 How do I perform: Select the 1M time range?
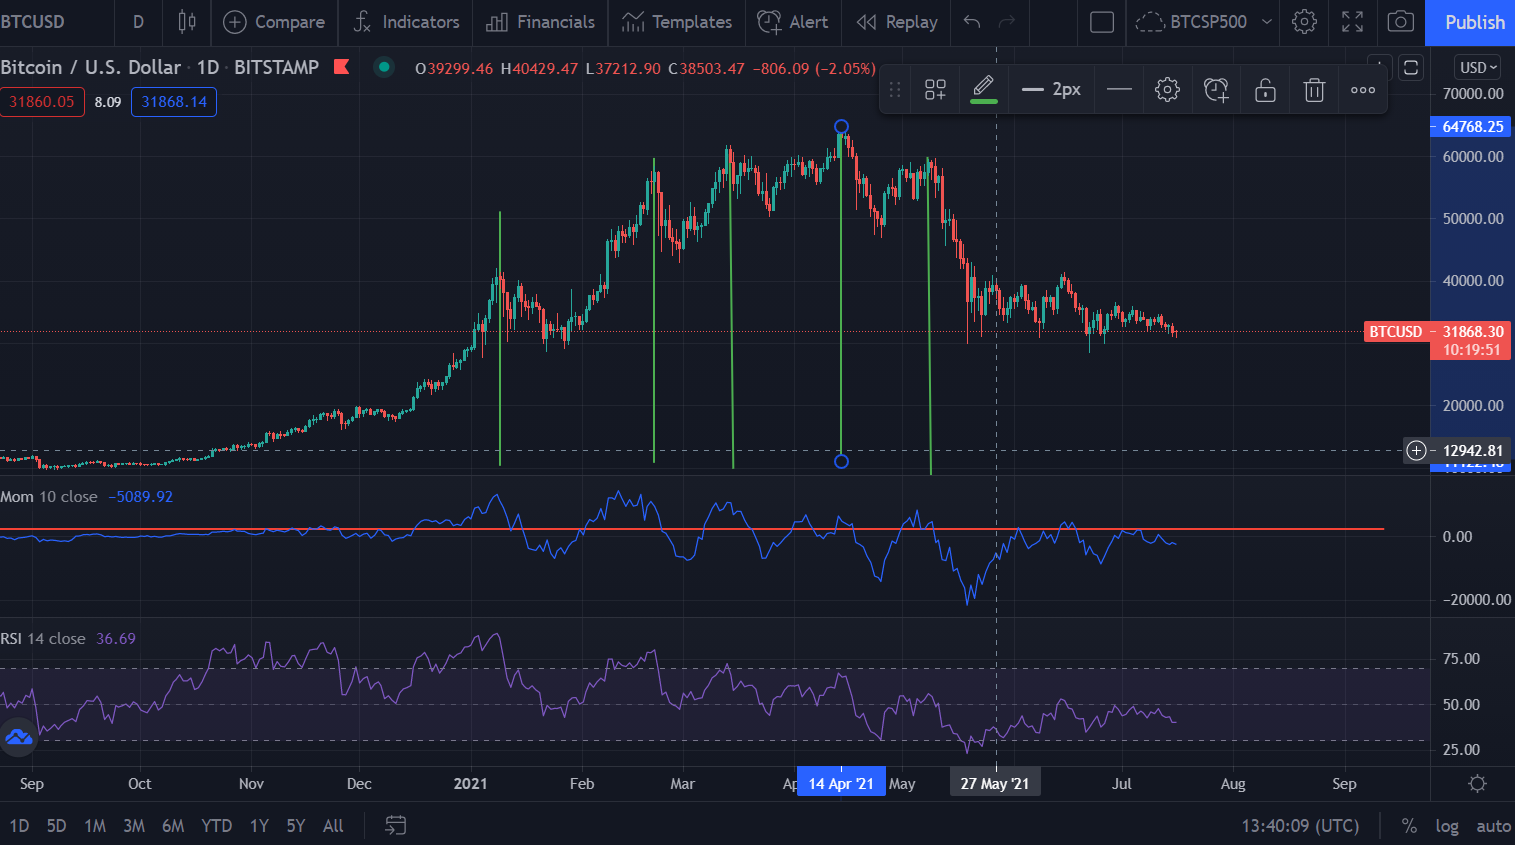[95, 825]
